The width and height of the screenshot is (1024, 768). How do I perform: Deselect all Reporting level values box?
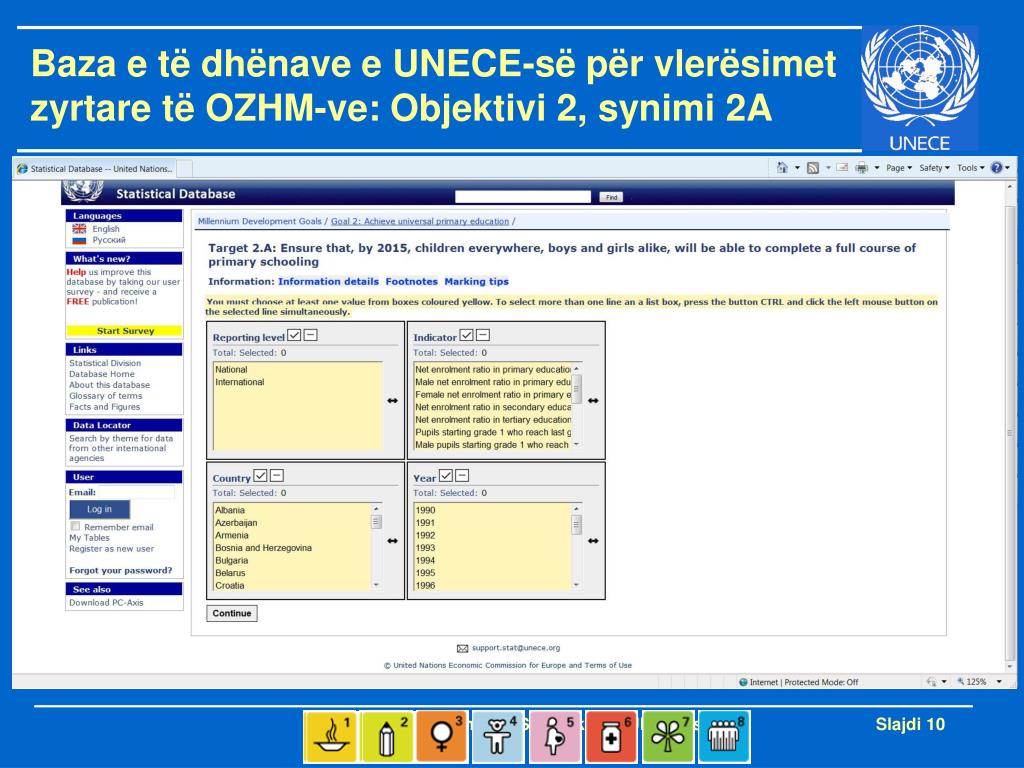pyautogui.click(x=310, y=336)
